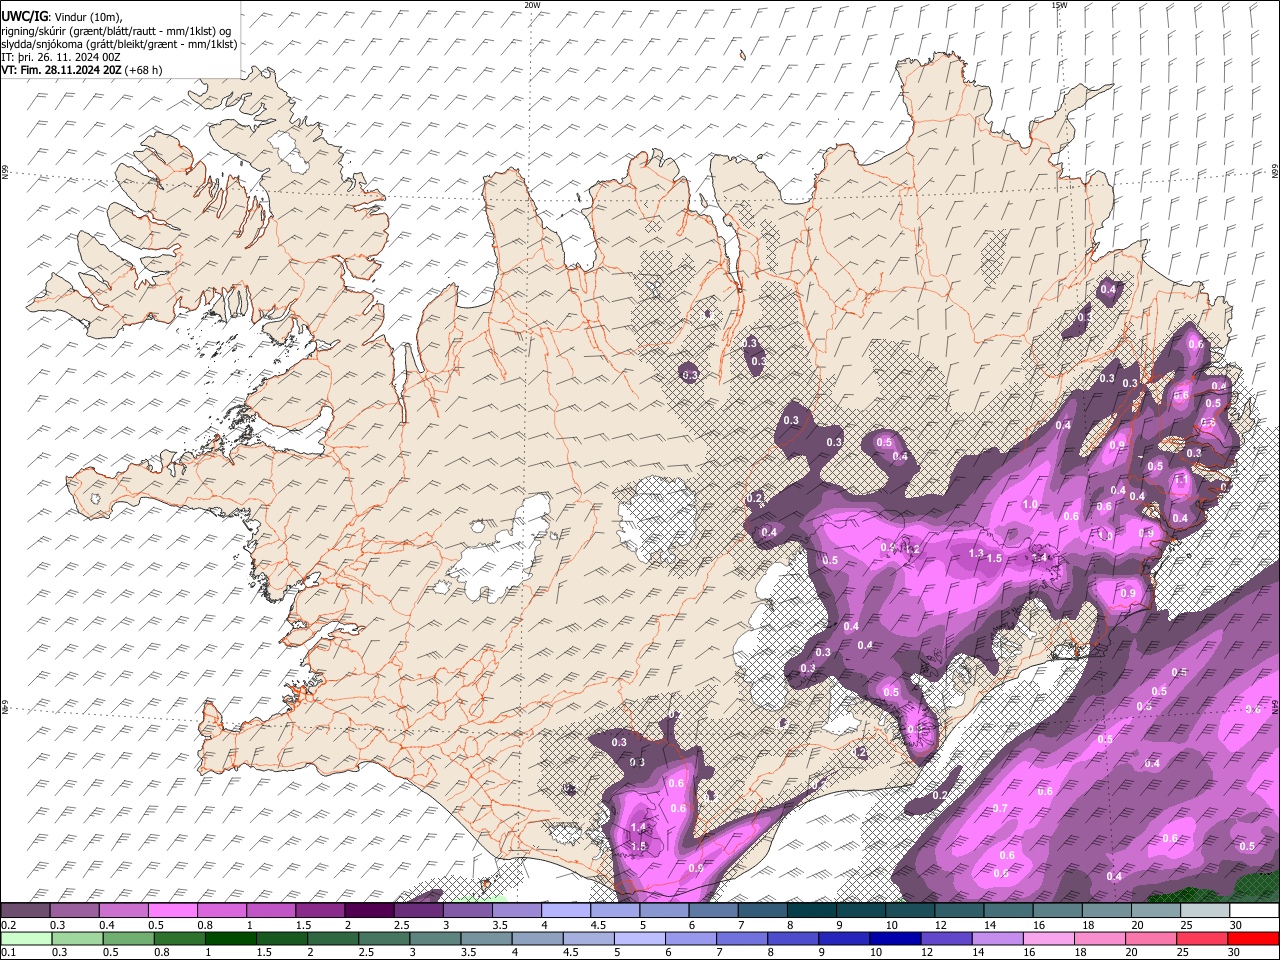Click the dark plum 0.2 swatch in top legend row

pyautogui.click(x=25, y=910)
